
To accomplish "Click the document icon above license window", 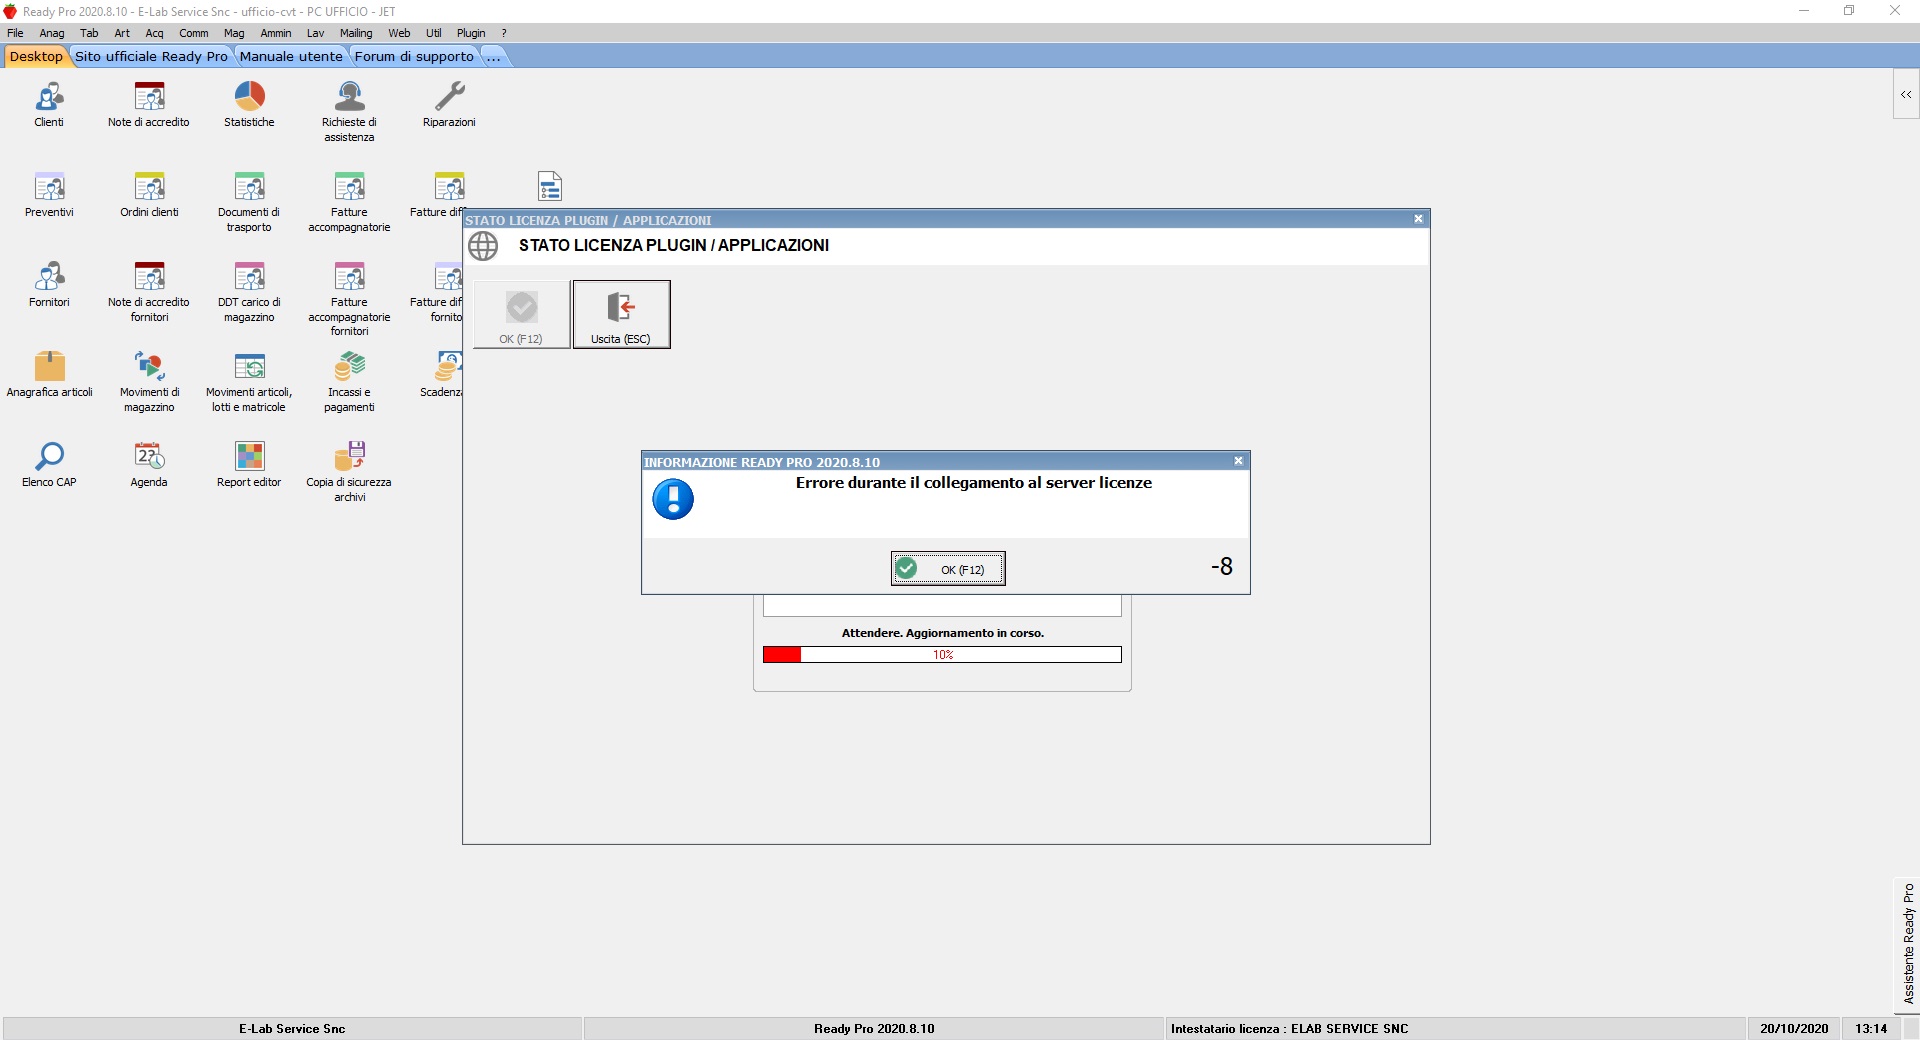I will [x=550, y=186].
